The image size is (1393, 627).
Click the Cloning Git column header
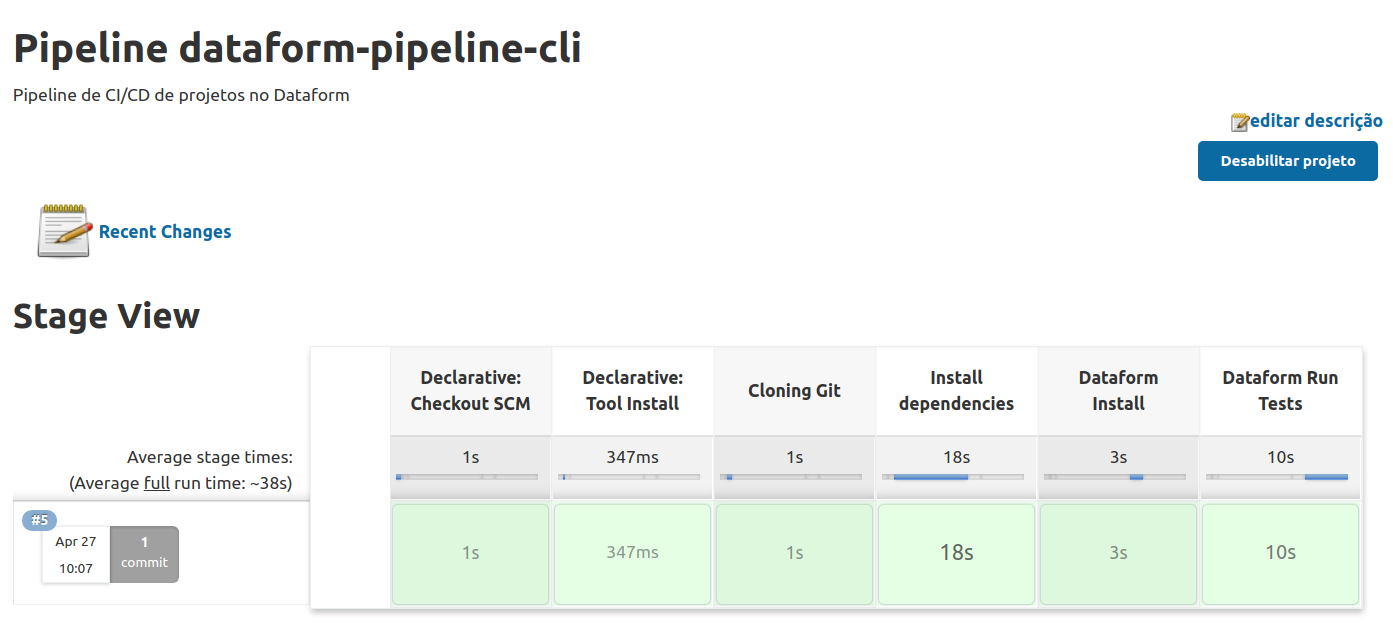(x=794, y=390)
